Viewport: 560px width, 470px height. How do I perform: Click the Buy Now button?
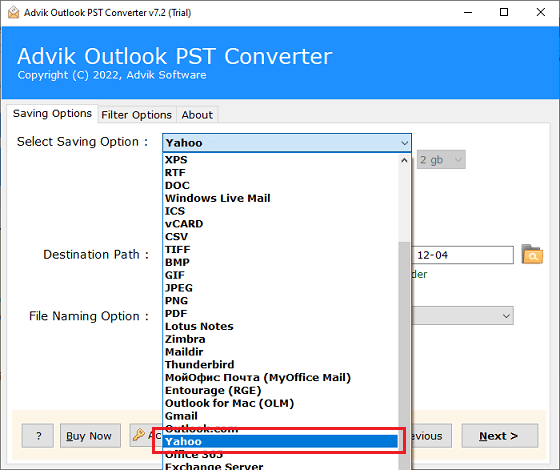point(90,436)
